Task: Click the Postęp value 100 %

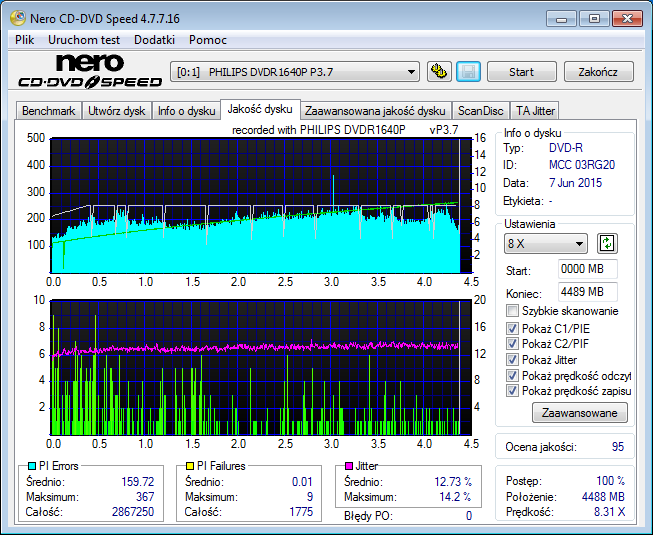Action: coord(611,481)
